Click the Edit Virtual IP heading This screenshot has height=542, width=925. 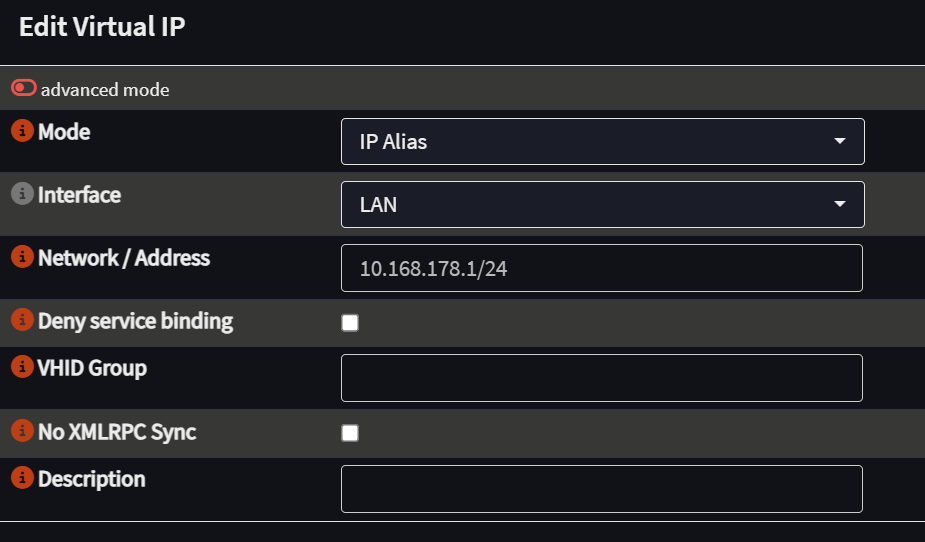click(102, 27)
